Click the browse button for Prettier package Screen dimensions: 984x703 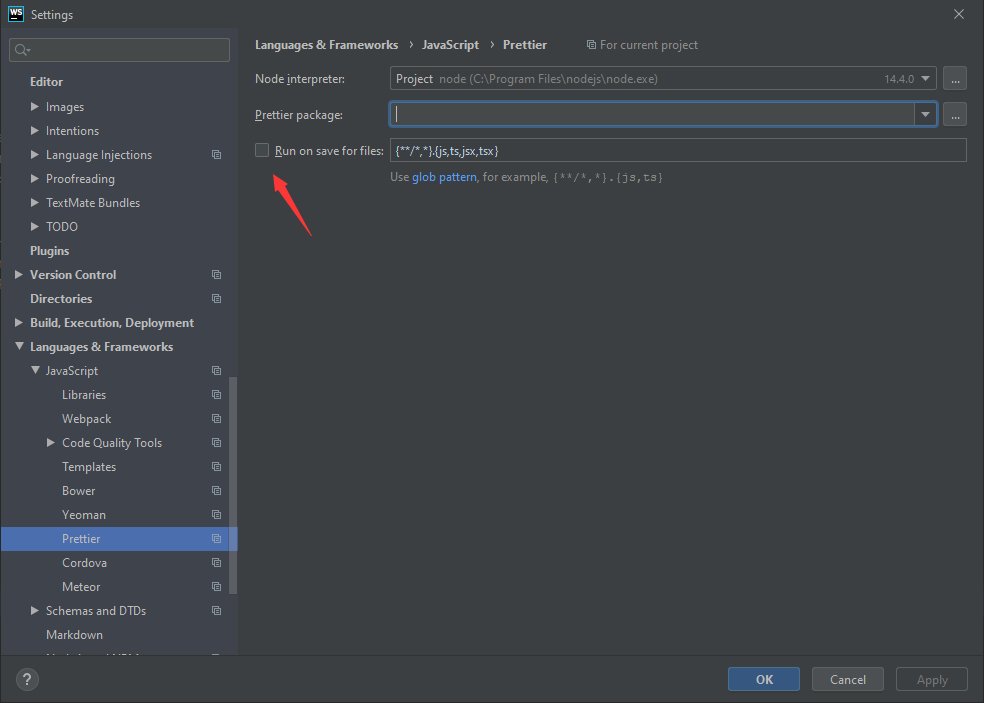[955, 115]
